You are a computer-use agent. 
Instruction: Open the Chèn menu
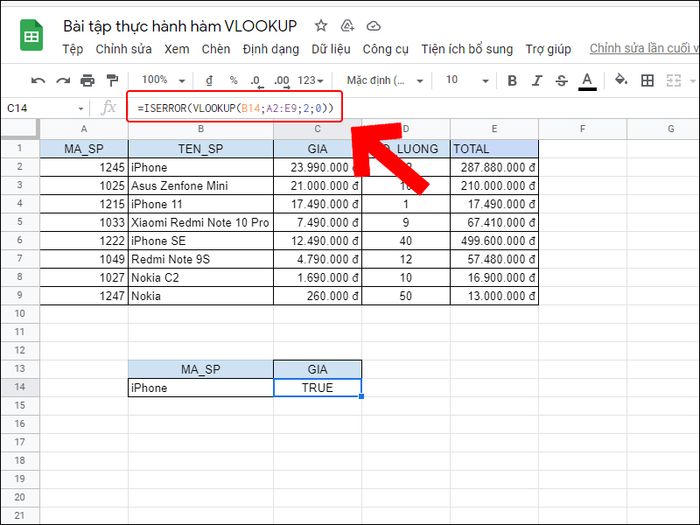point(216,49)
